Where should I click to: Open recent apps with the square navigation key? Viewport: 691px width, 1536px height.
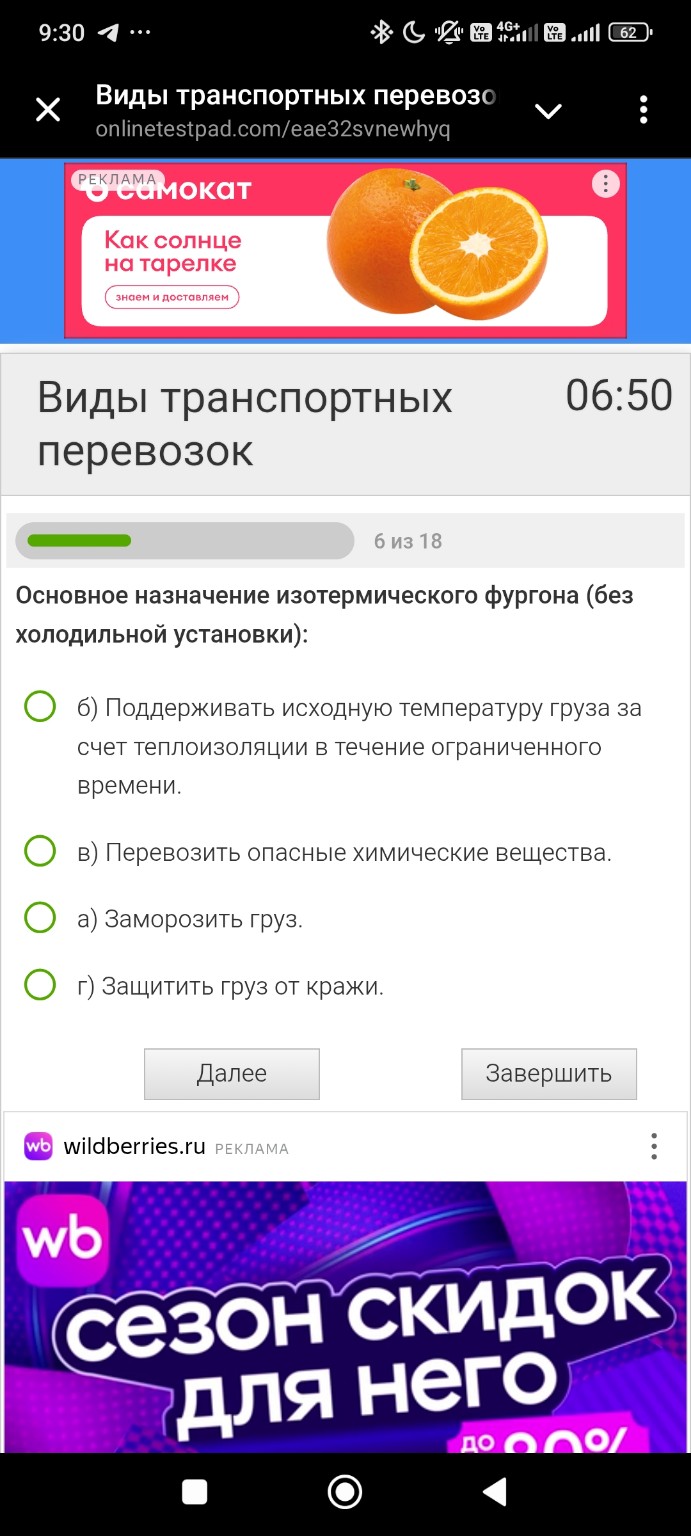coord(192,1491)
